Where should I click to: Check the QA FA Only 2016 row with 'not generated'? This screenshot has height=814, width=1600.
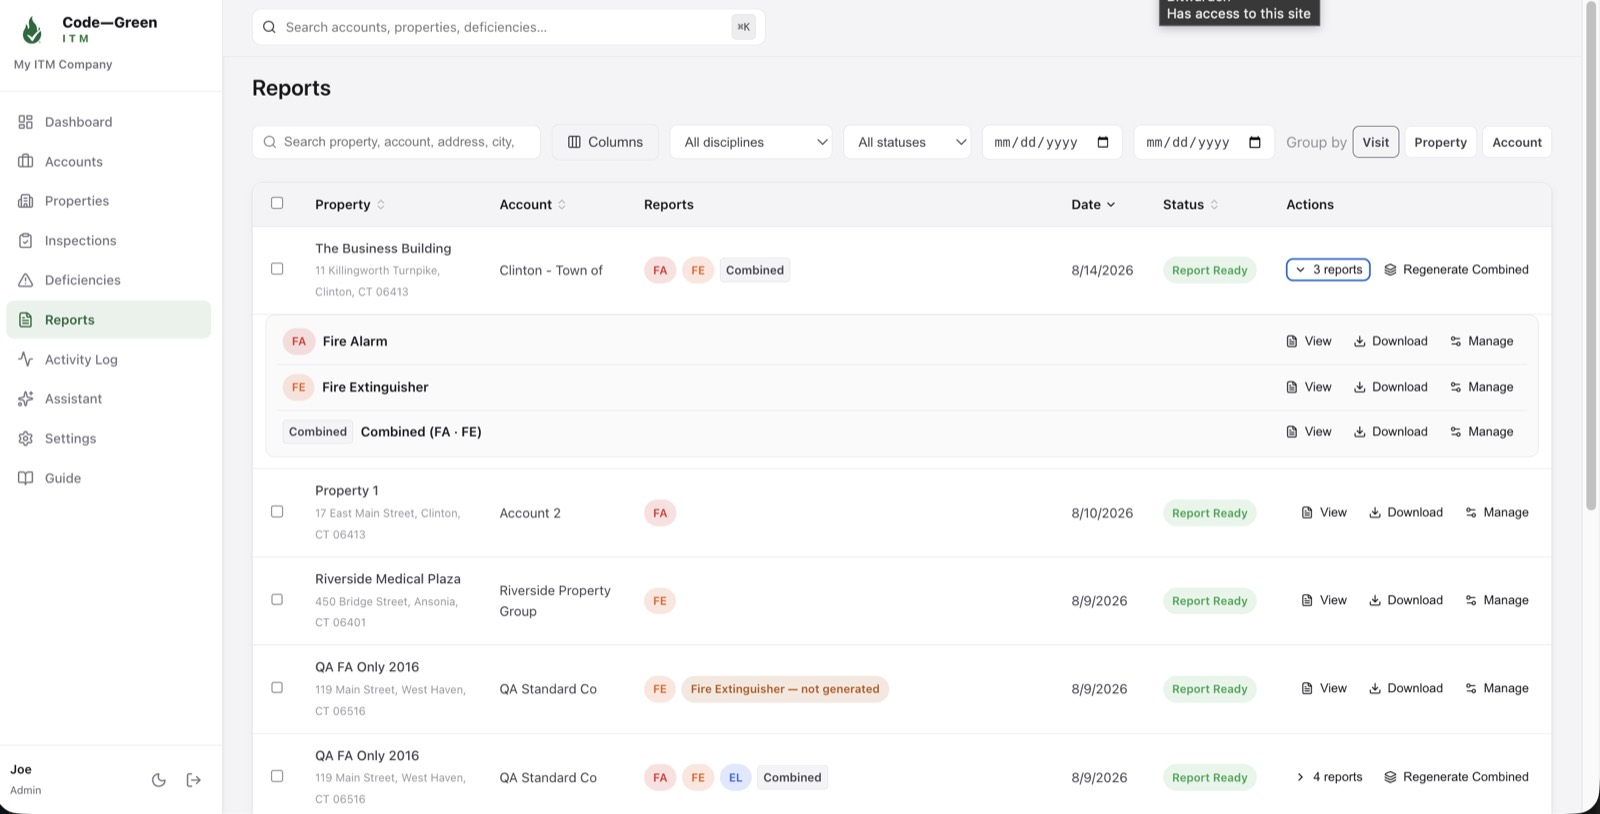click(x=277, y=688)
